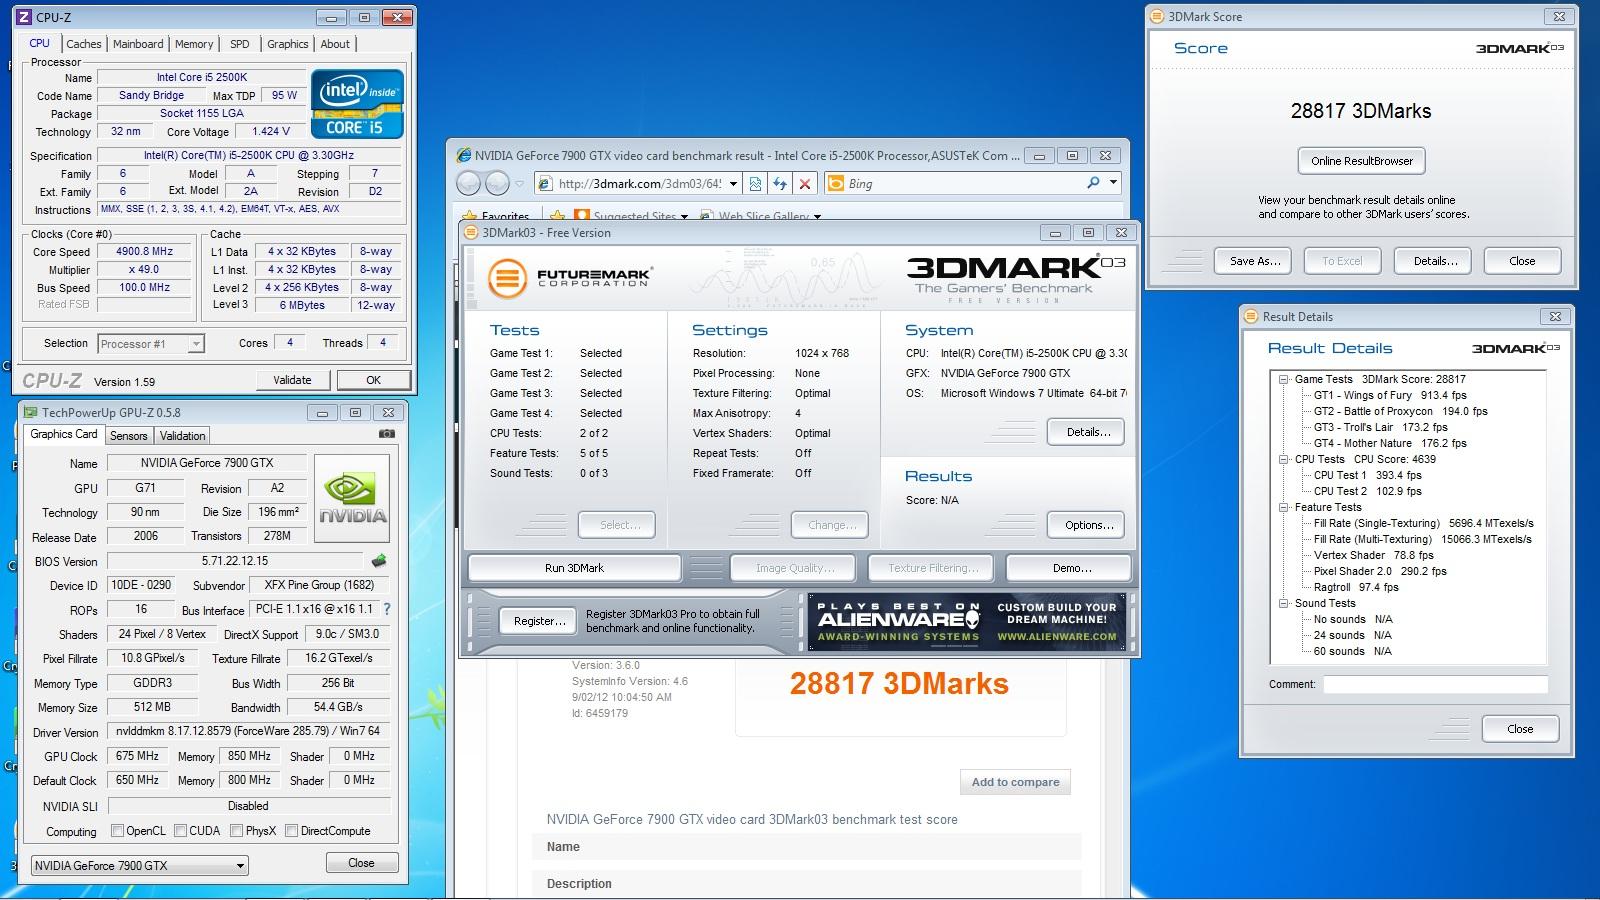This screenshot has width=1600, height=900.
Task: Collapse the CPU Tests tree node
Action: (1284, 459)
